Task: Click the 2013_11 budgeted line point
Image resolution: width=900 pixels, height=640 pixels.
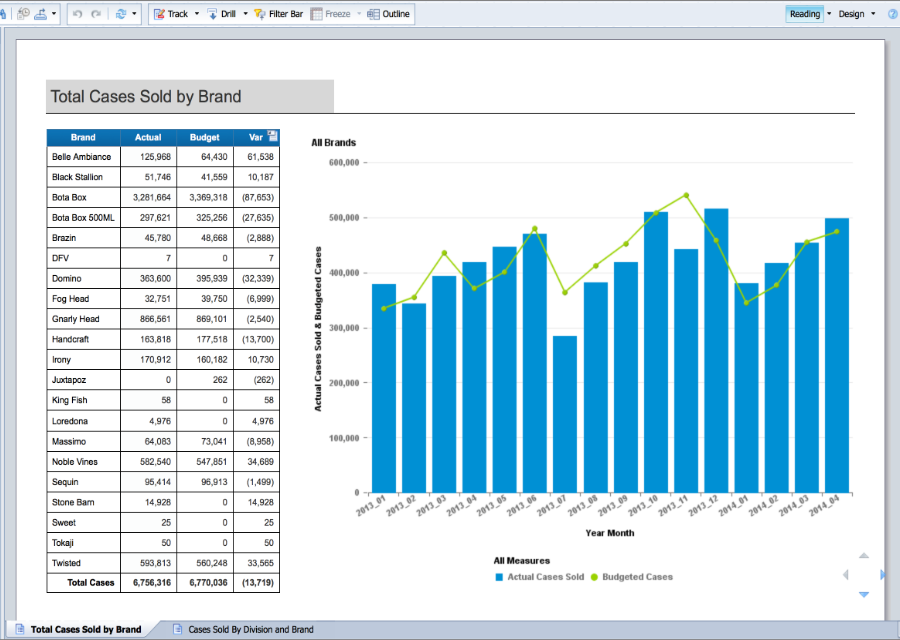Action: (x=686, y=195)
